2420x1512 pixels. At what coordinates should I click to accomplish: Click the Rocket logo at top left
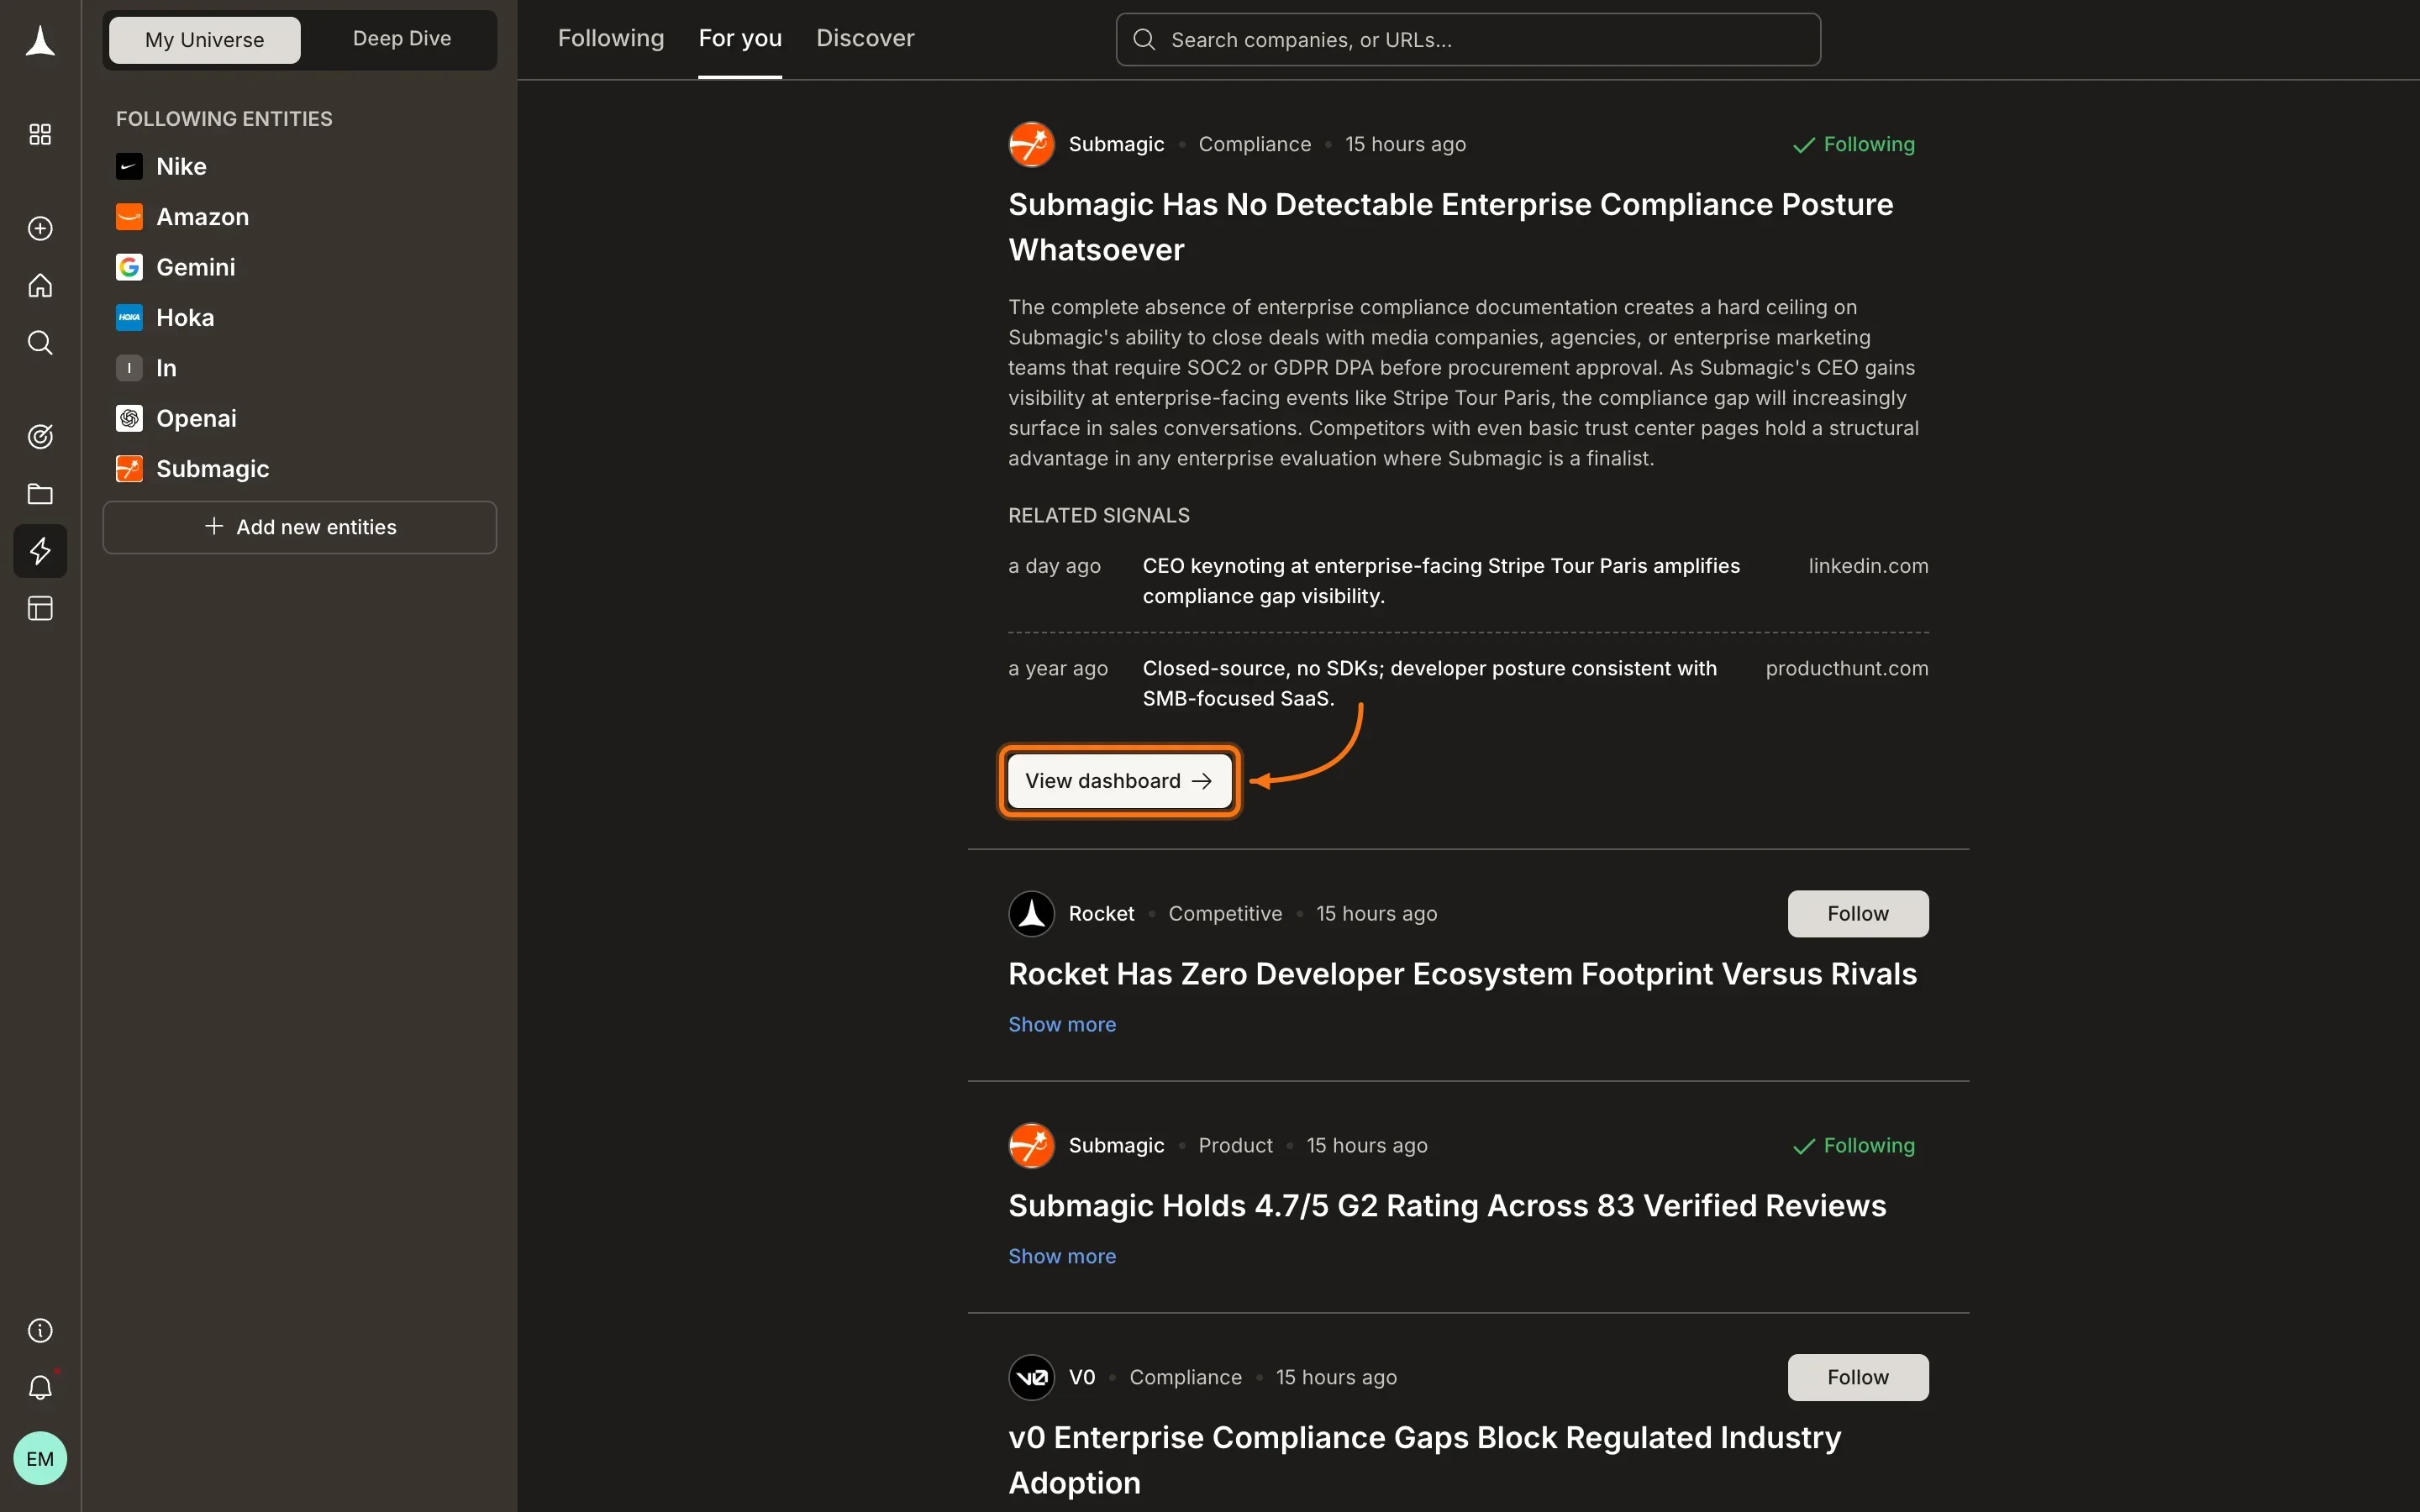pos(40,41)
